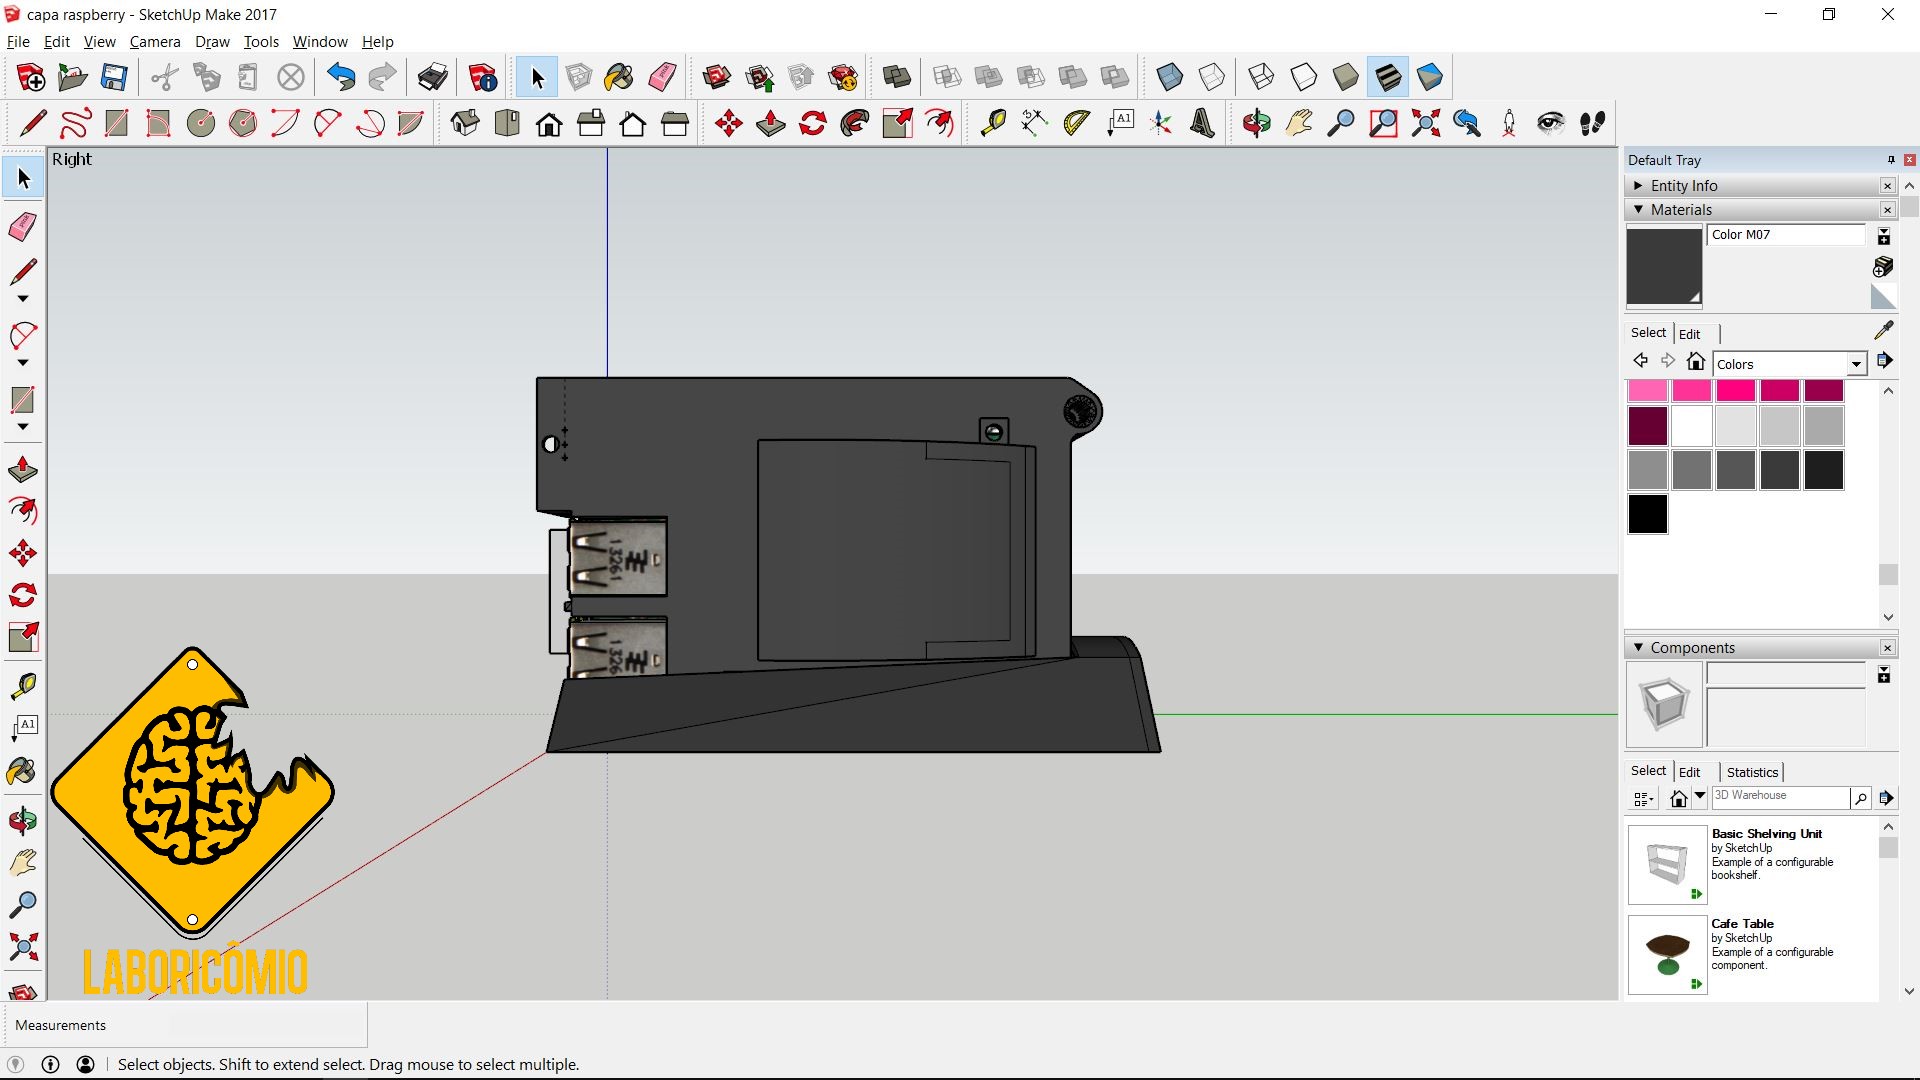Open line tool flyout arrow in left toolbar
The image size is (1920, 1080).
pos(23,299)
